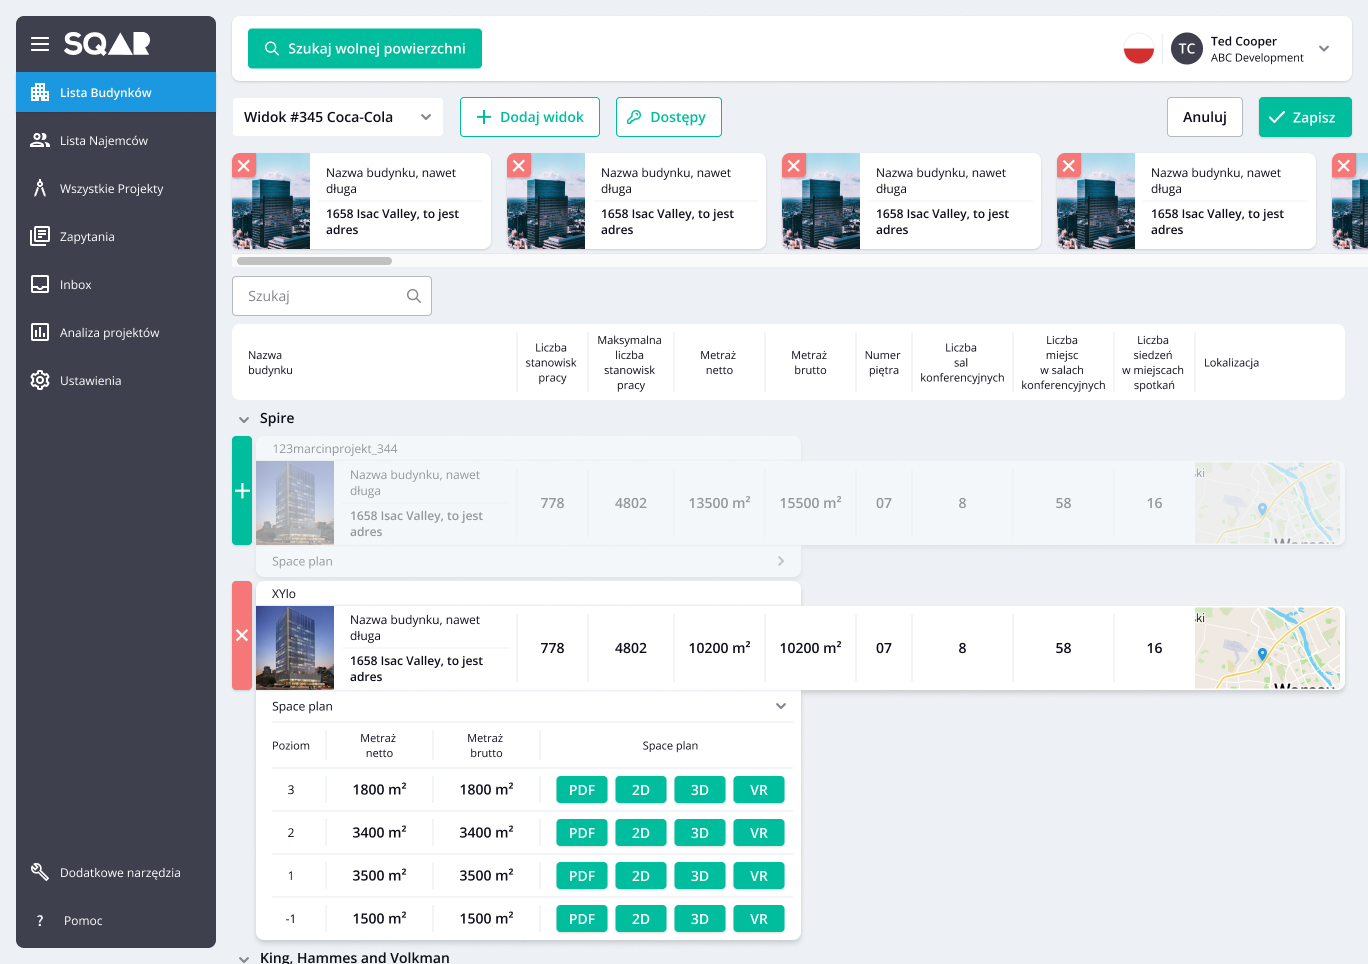Collapse the Spire group chevron

click(244, 419)
